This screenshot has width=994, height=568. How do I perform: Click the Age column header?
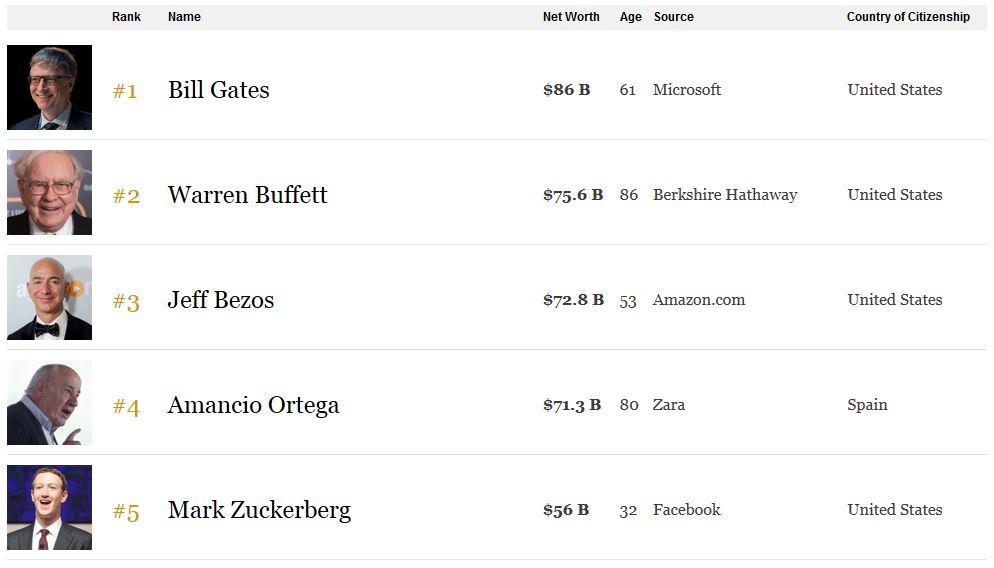pyautogui.click(x=630, y=17)
